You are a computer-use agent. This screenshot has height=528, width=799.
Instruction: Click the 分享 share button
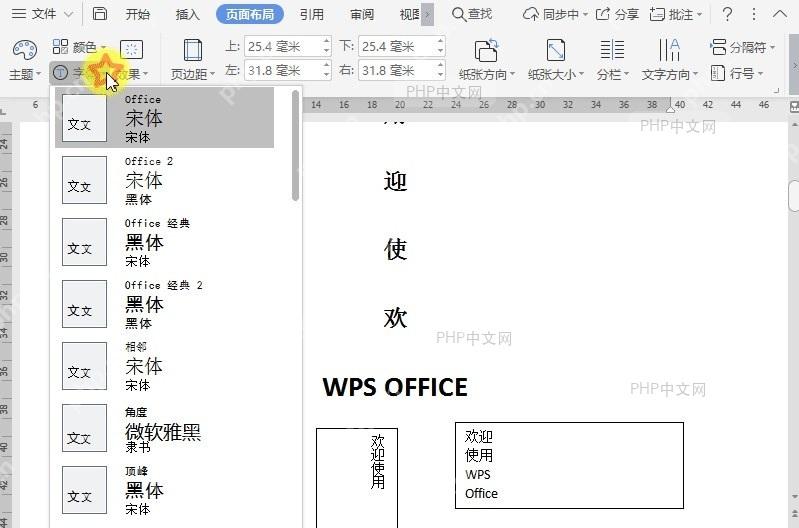(617, 14)
